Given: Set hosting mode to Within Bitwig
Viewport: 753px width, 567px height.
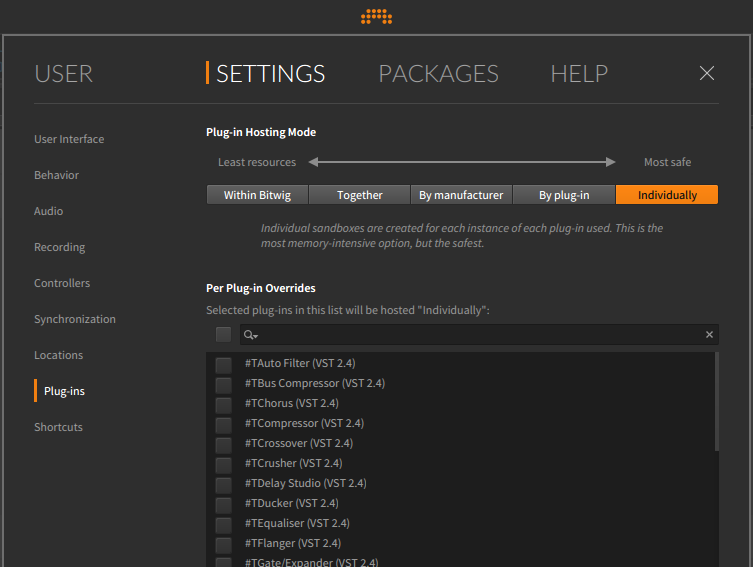Looking at the screenshot, I should pyautogui.click(x=257, y=195).
